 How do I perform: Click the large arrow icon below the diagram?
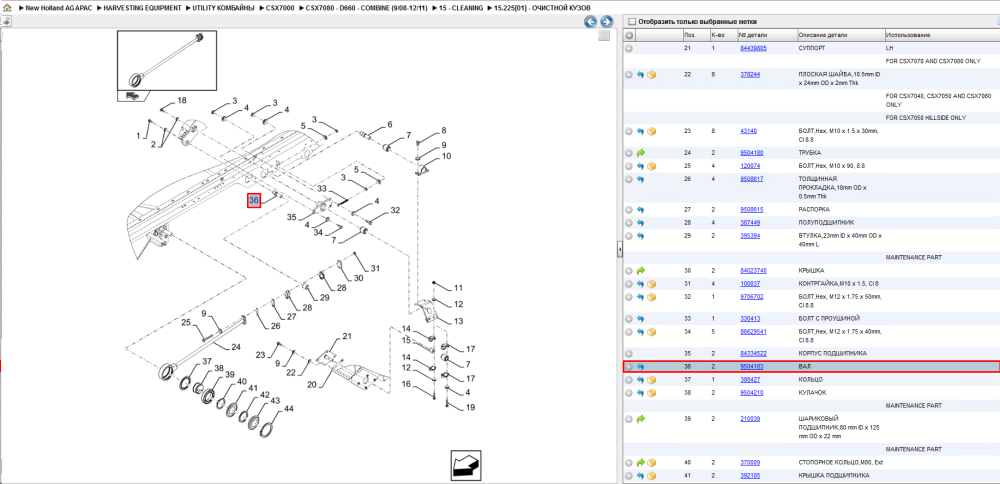coord(466,466)
